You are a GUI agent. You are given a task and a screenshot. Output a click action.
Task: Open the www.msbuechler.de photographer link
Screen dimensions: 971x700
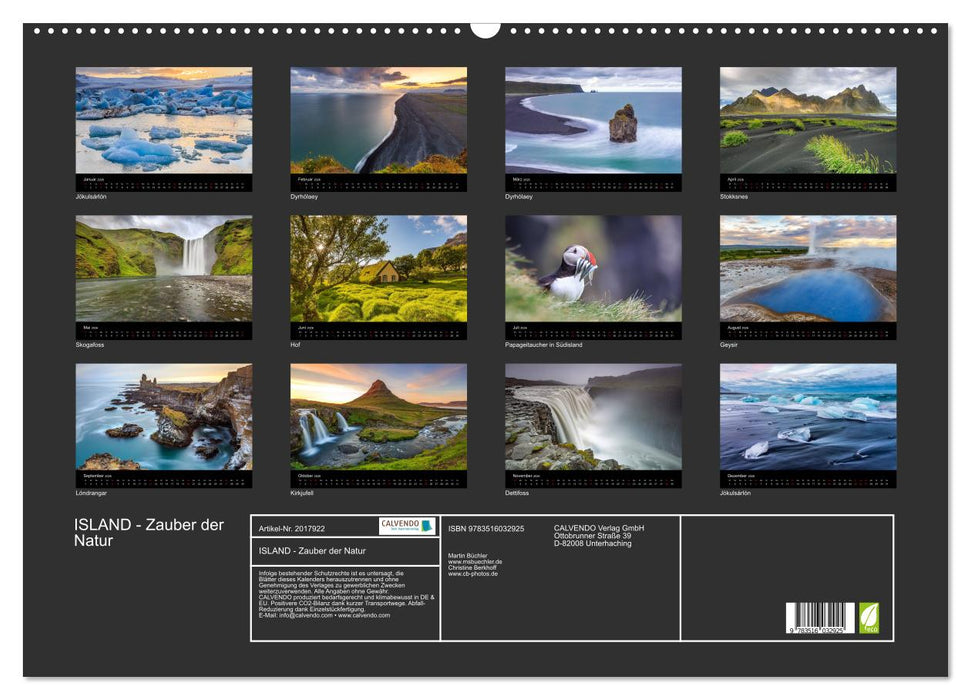(x=475, y=561)
